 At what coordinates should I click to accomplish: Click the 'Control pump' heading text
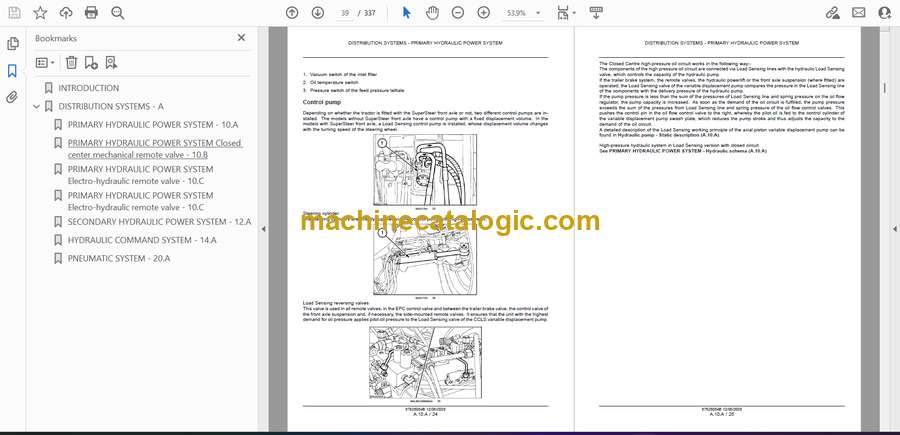point(321,102)
